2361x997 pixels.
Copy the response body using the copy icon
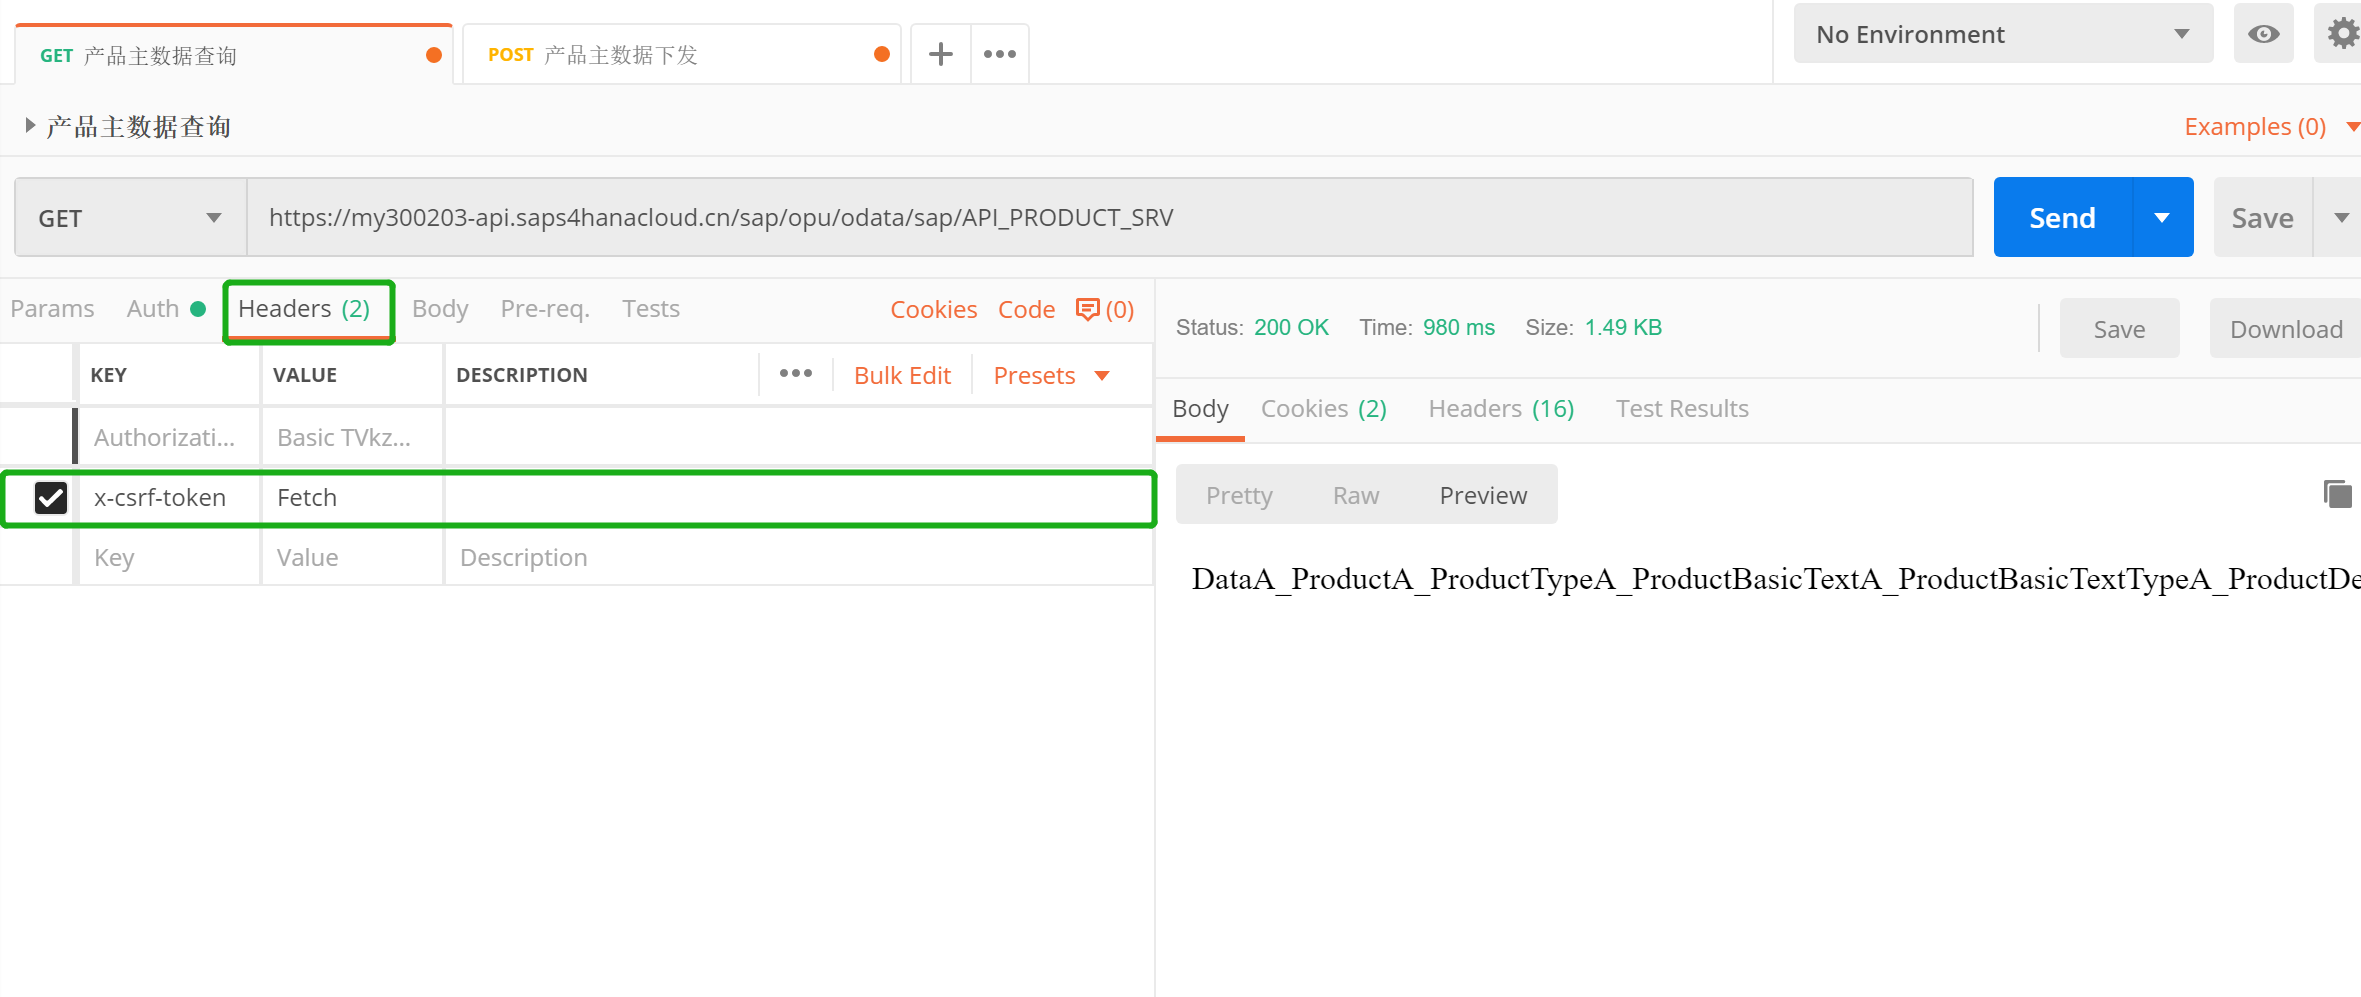coord(2337,494)
